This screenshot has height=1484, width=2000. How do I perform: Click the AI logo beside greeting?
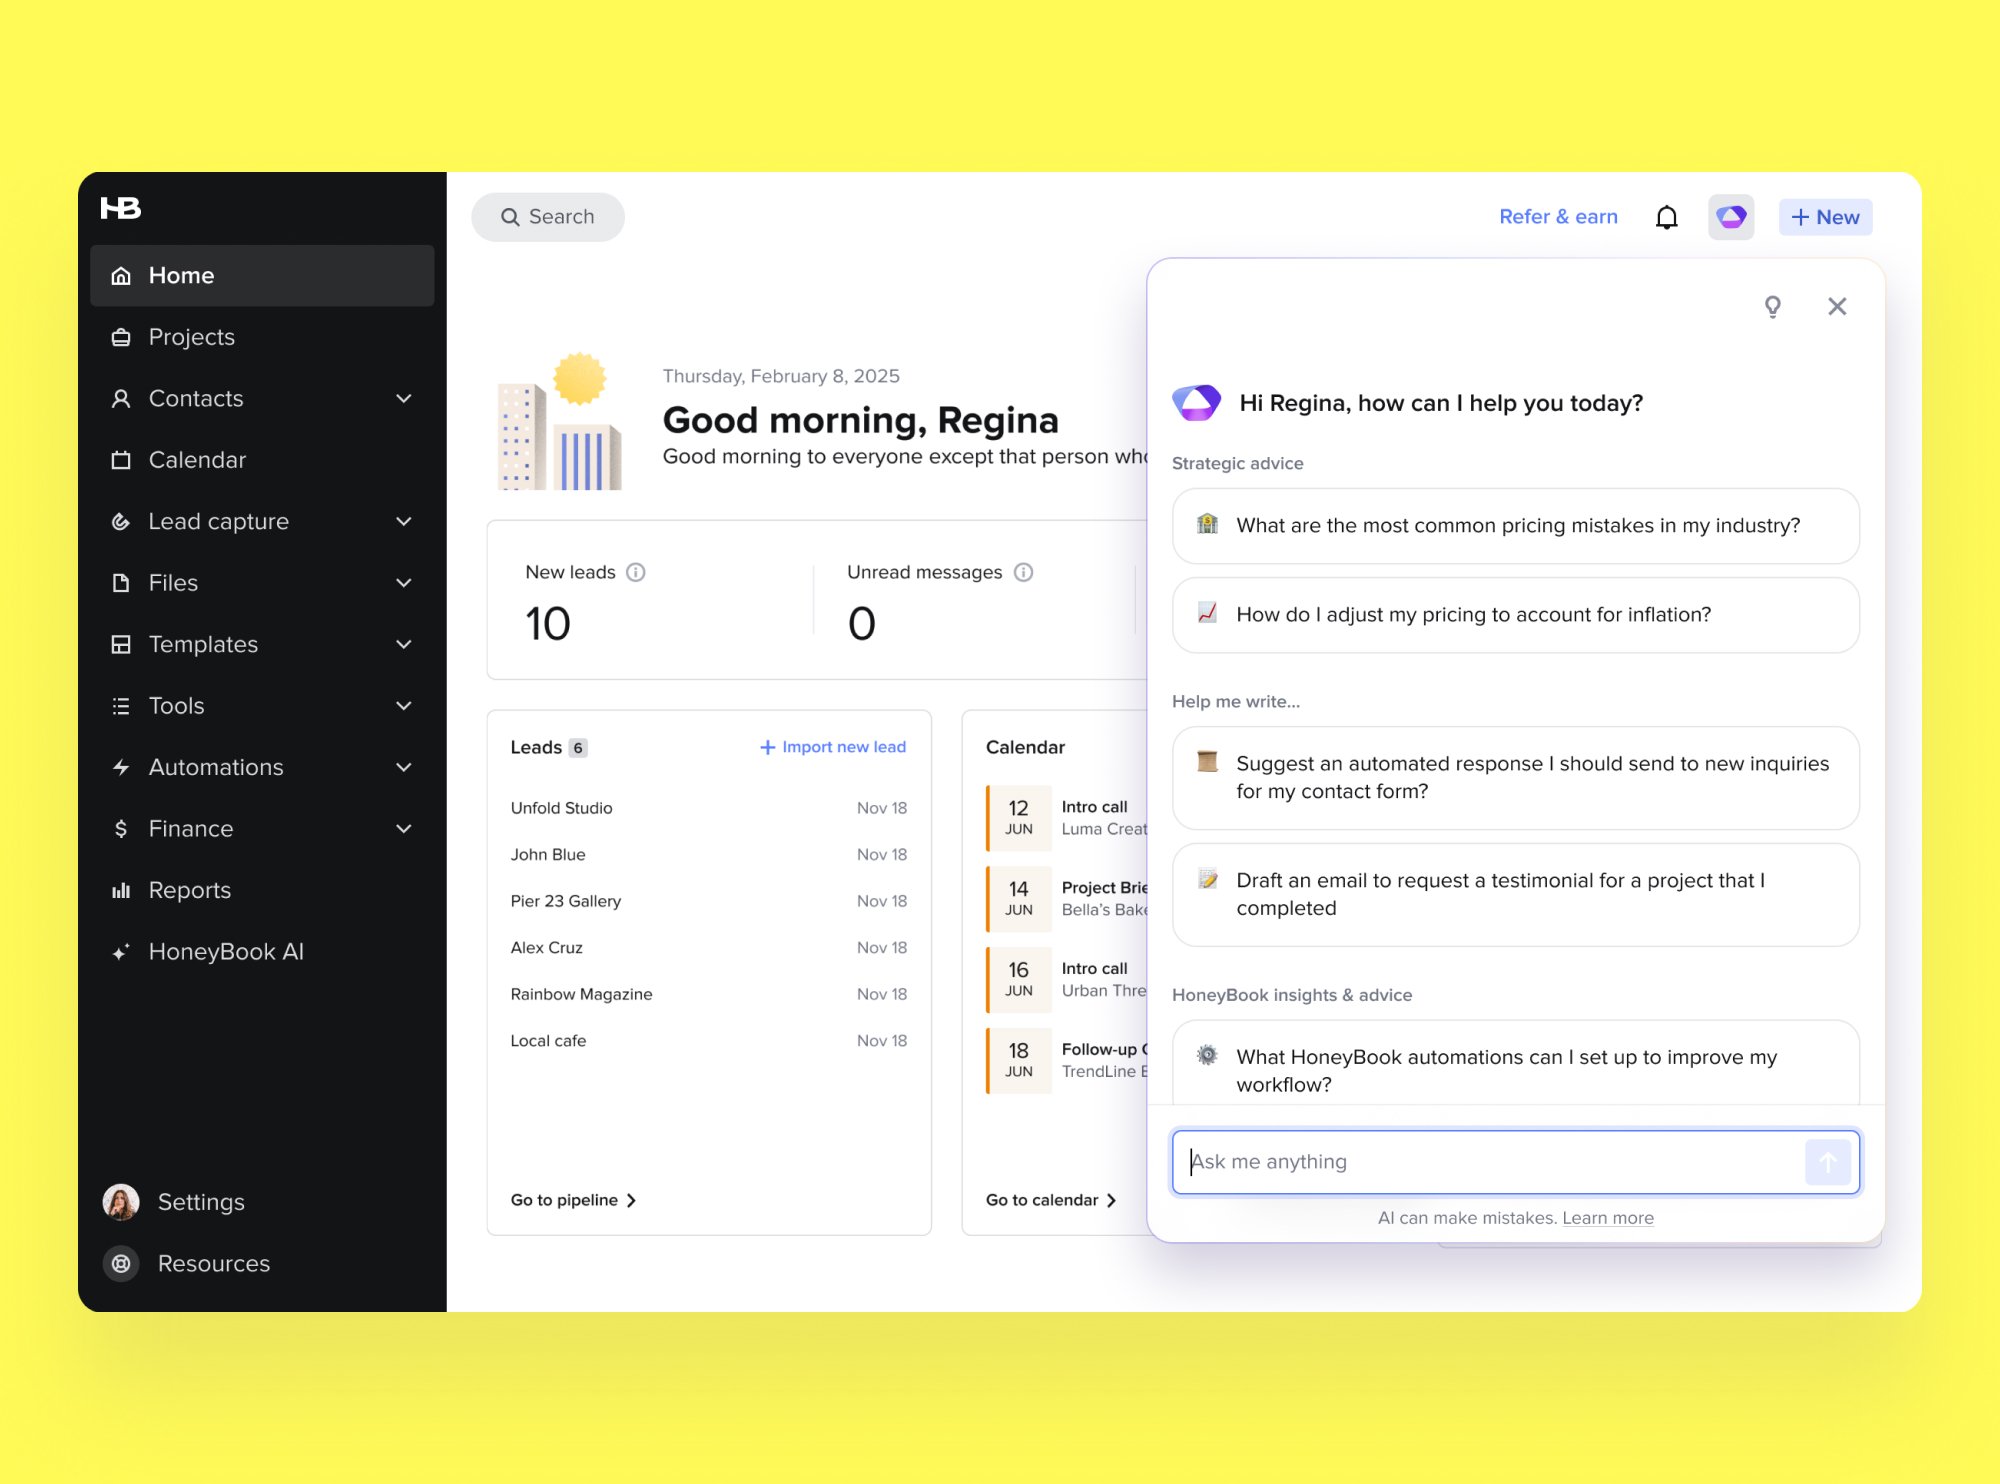[x=1196, y=403]
